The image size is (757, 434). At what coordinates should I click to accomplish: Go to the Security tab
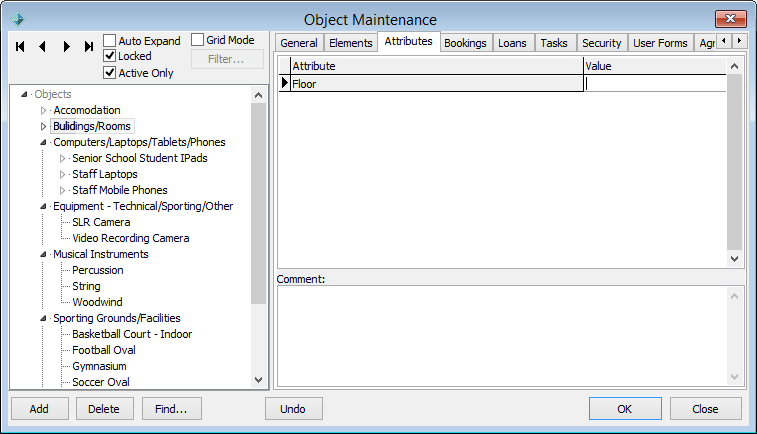(602, 43)
